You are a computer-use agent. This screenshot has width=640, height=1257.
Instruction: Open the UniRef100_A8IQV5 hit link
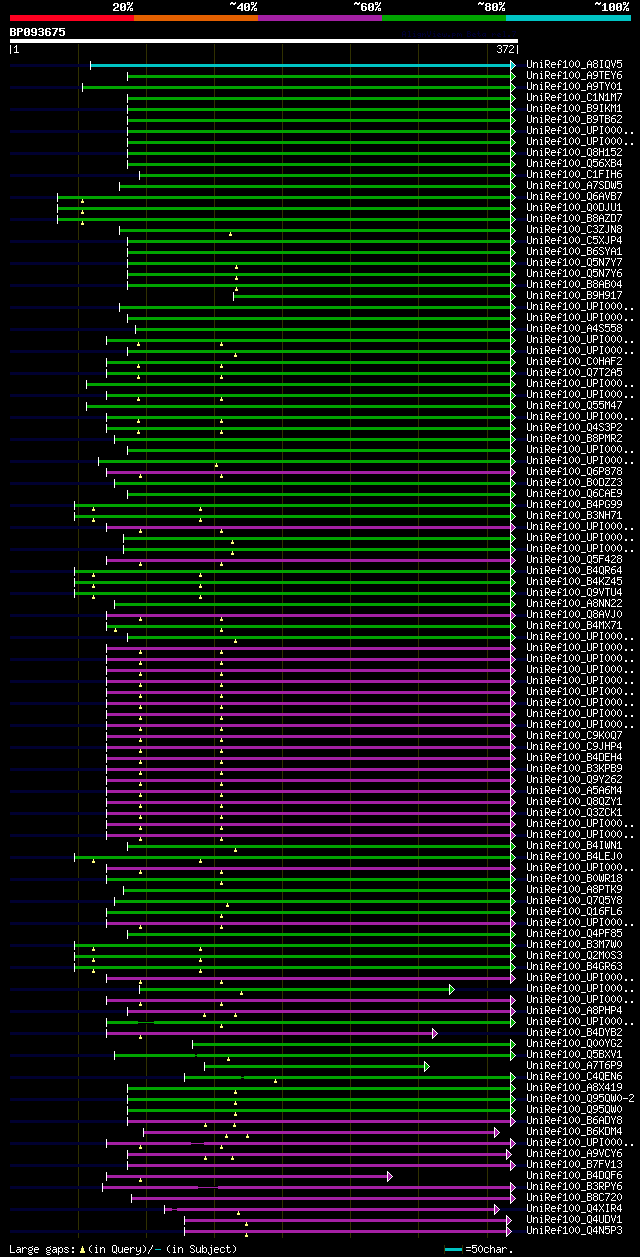click(574, 64)
